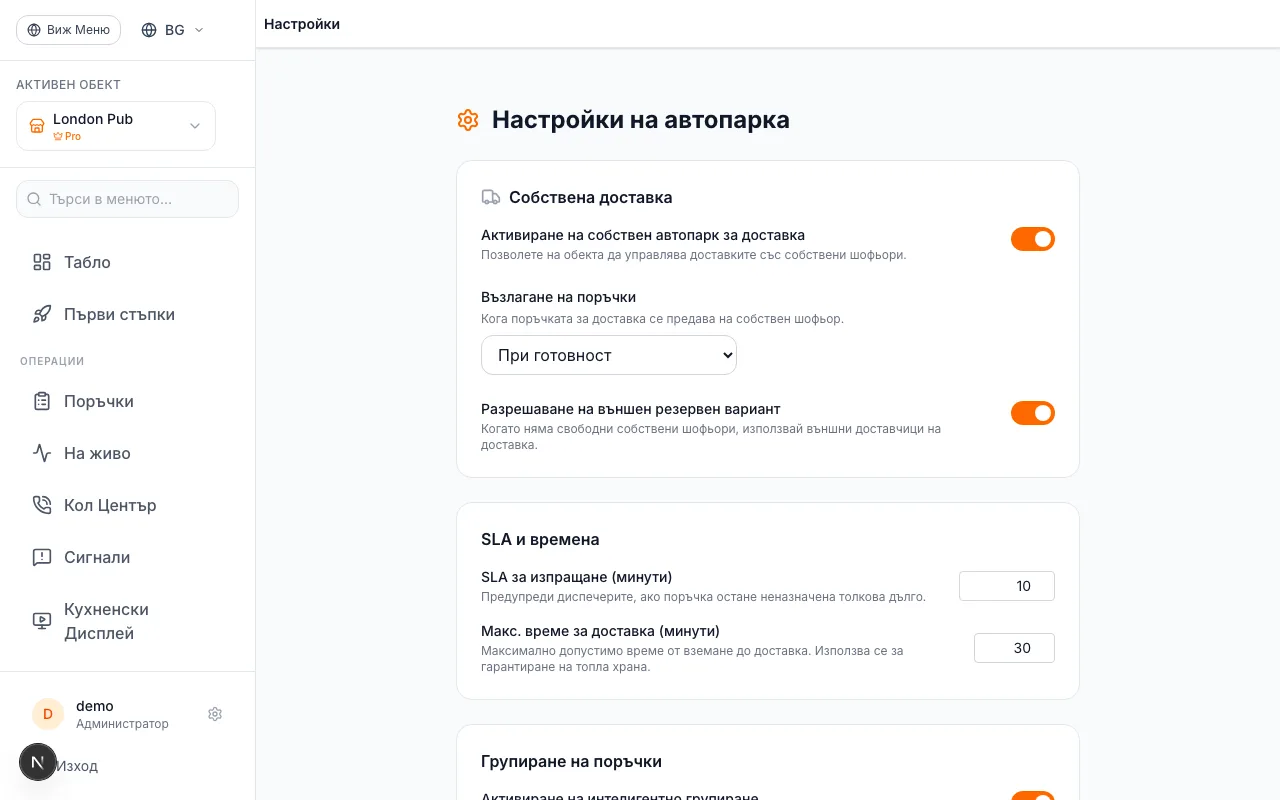Open the Сигнали menu item

127,557
